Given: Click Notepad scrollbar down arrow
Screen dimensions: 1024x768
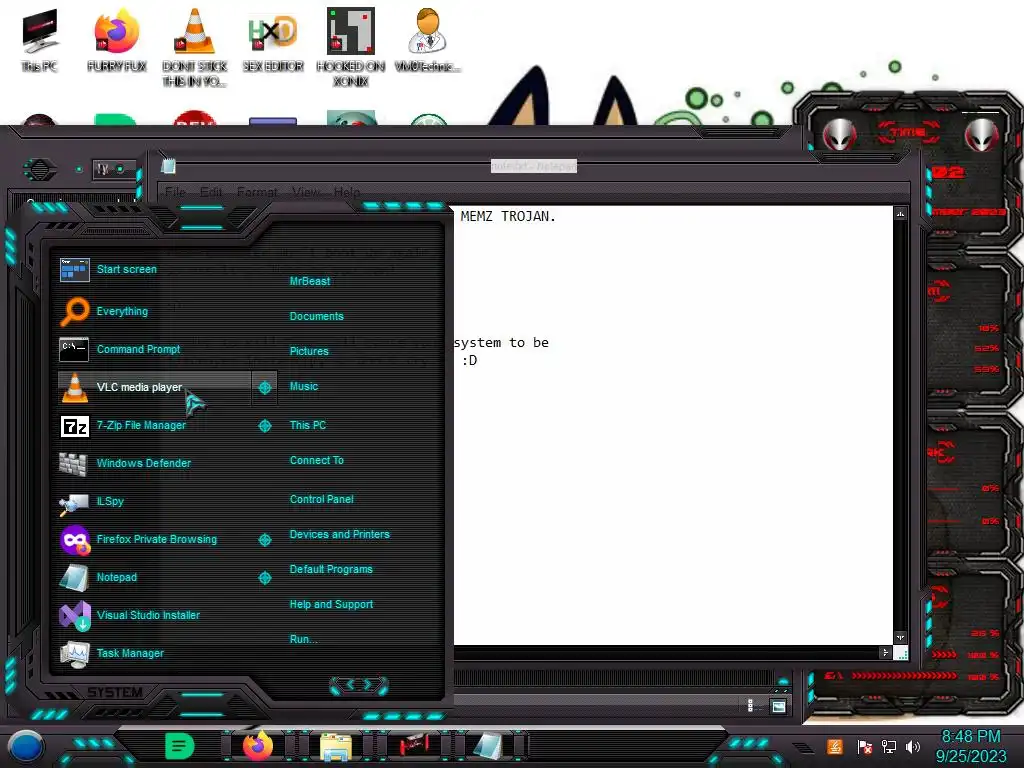Looking at the screenshot, I should tap(901, 637).
